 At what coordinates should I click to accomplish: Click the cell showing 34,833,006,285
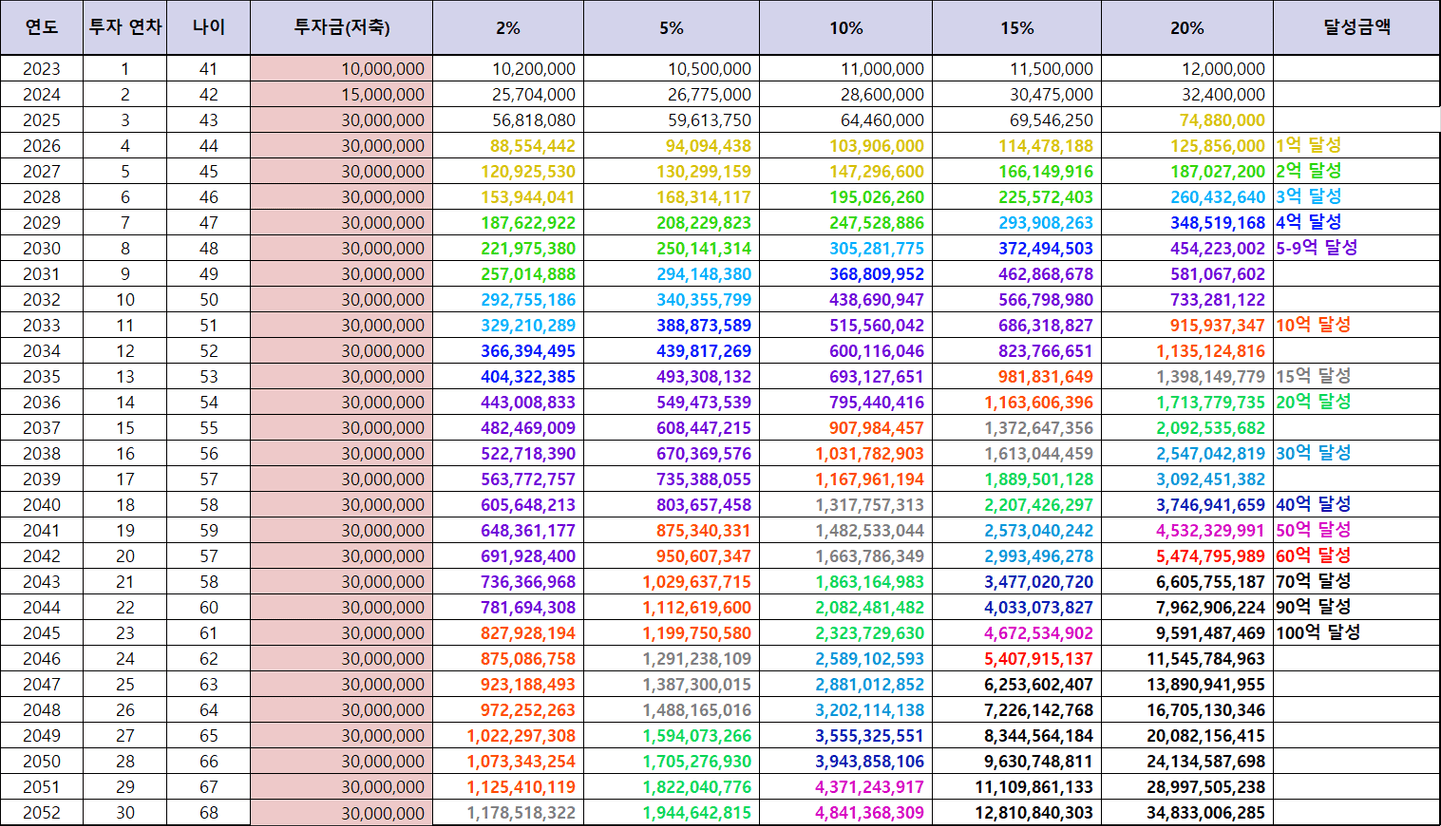click(1187, 813)
